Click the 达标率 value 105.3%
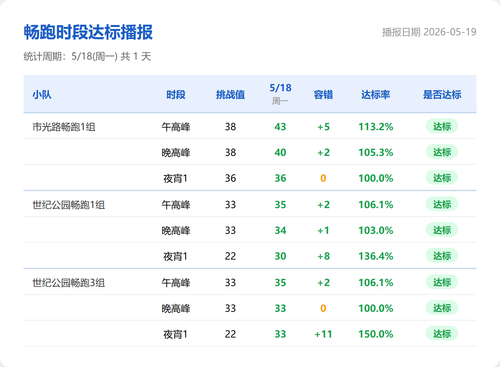The image size is (500, 367). pyautogui.click(x=376, y=153)
